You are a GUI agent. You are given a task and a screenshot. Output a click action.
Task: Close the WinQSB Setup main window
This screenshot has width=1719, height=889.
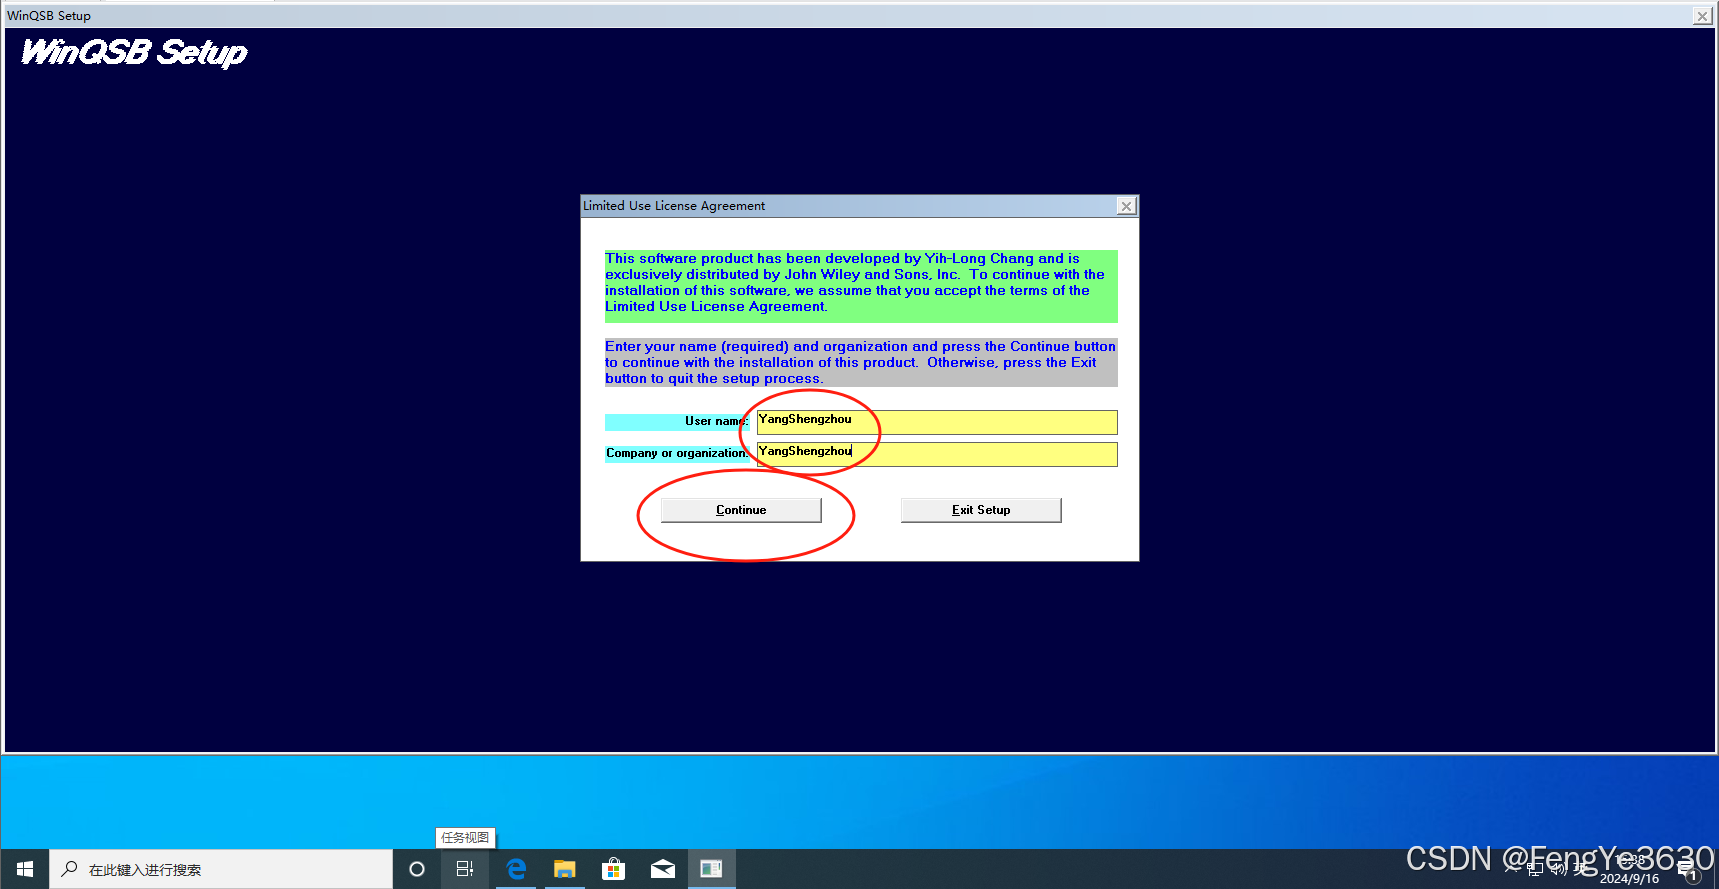(x=1702, y=16)
